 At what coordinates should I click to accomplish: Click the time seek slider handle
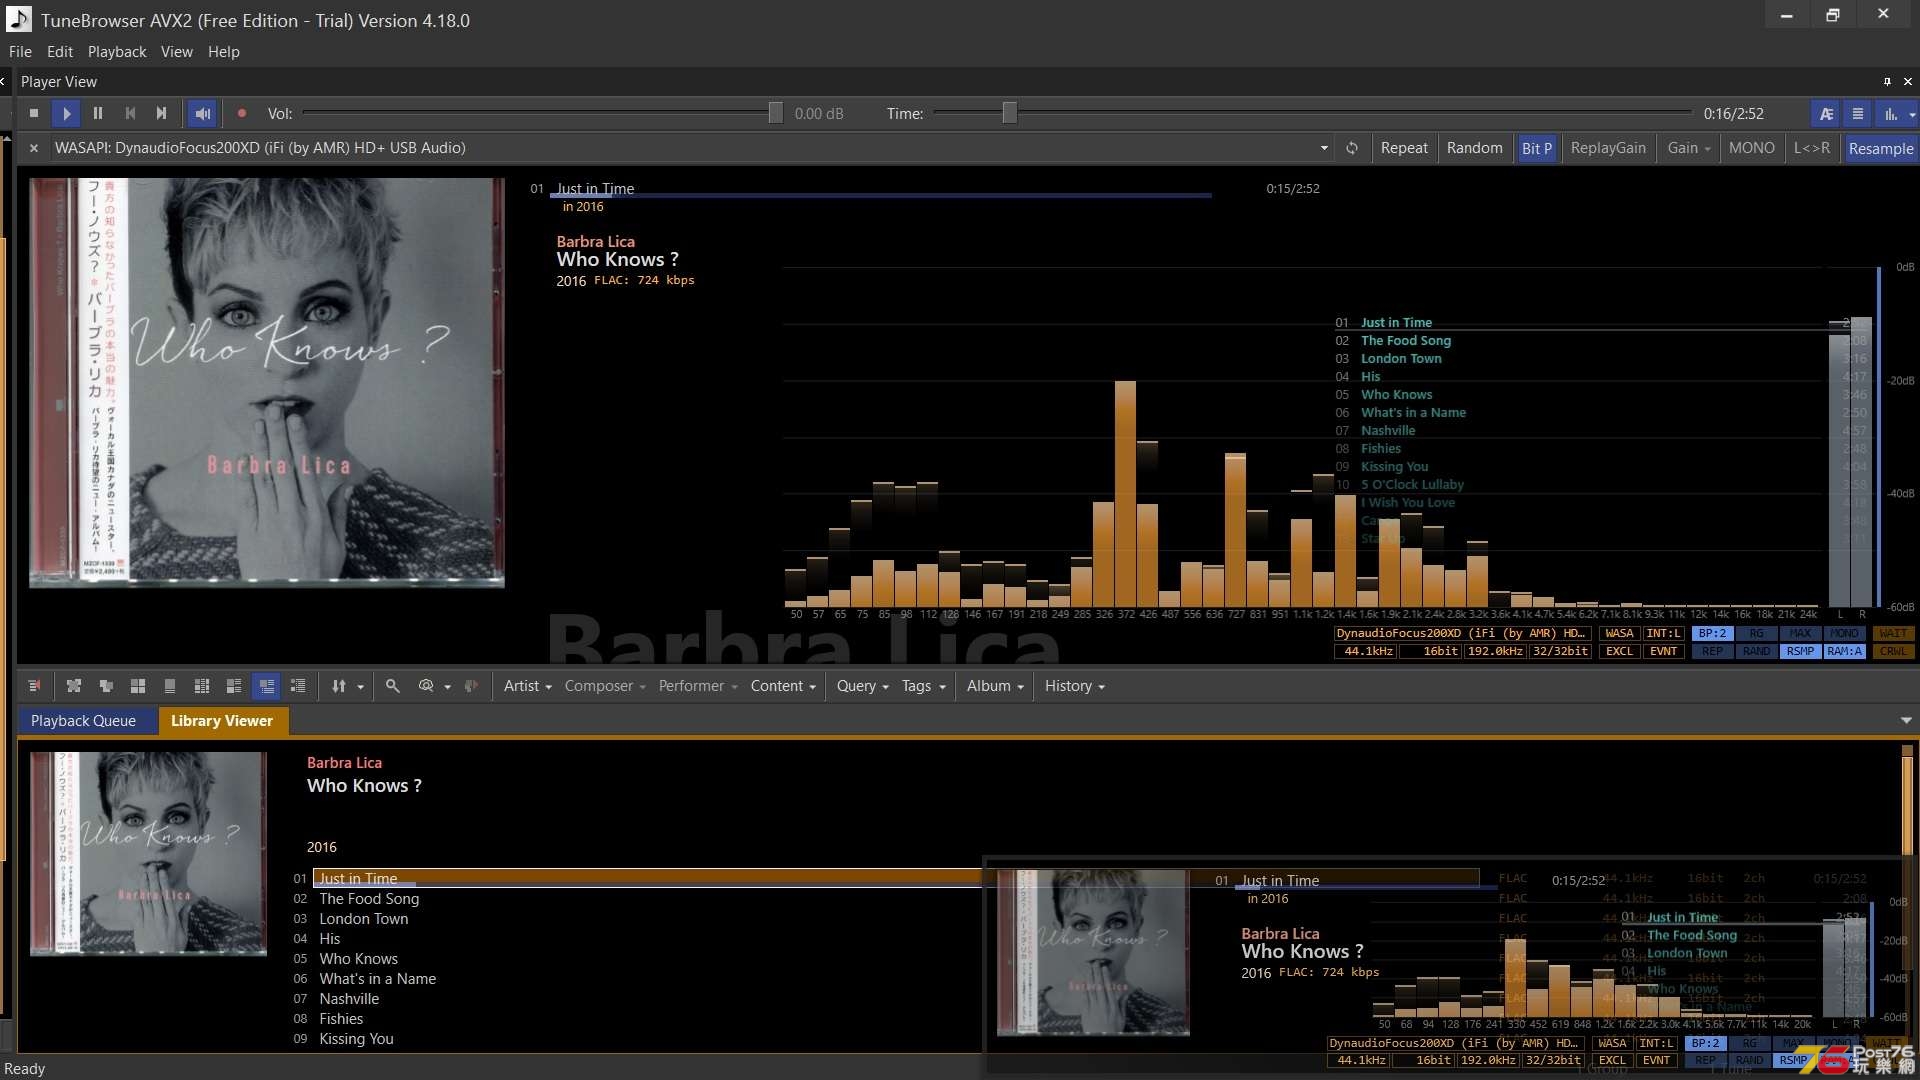tap(1010, 114)
